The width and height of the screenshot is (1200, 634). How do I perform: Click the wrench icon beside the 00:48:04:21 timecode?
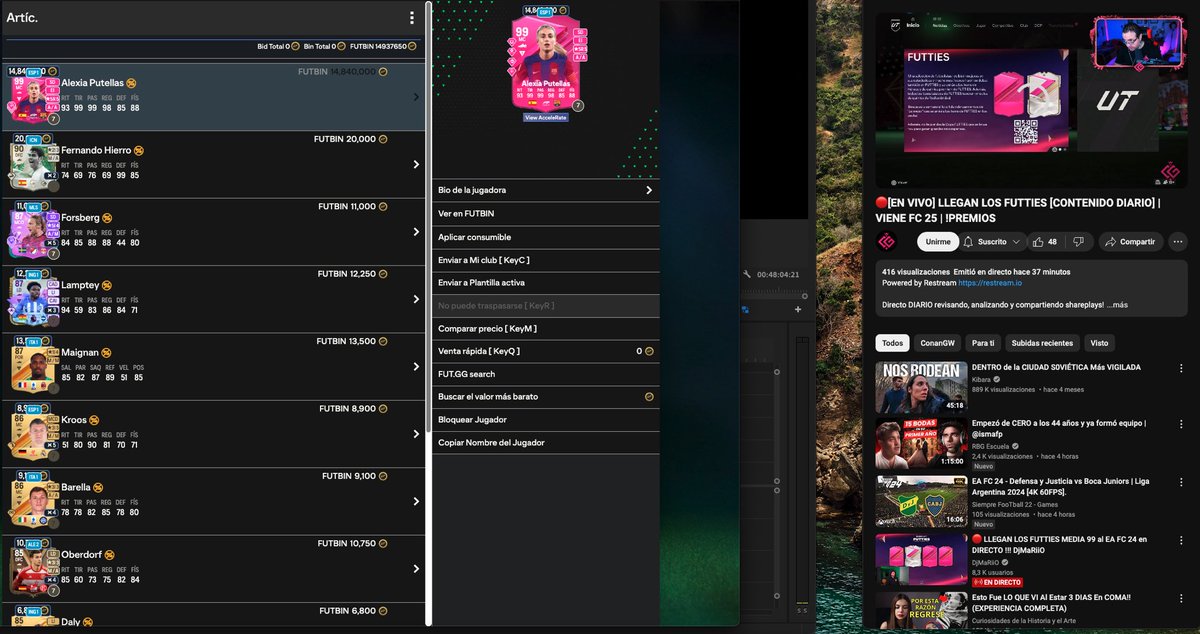(x=745, y=274)
